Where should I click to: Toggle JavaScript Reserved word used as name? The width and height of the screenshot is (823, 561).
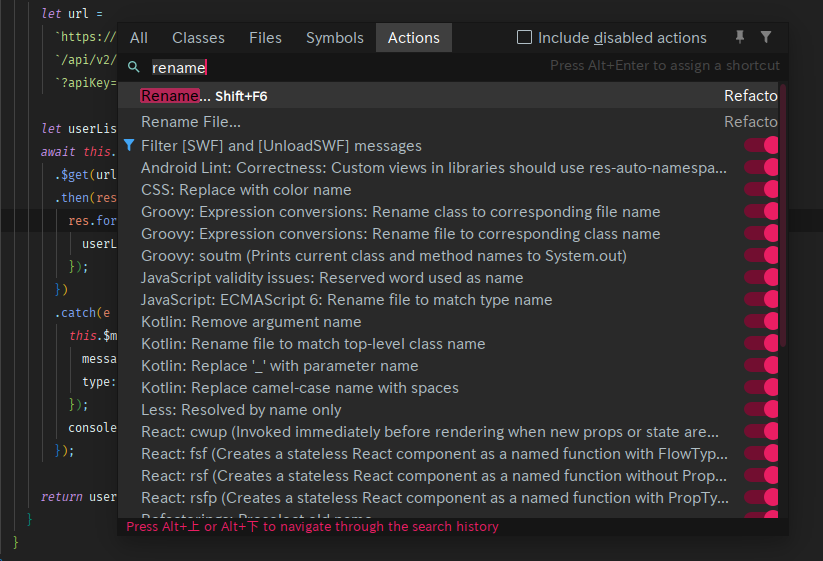(x=762, y=278)
